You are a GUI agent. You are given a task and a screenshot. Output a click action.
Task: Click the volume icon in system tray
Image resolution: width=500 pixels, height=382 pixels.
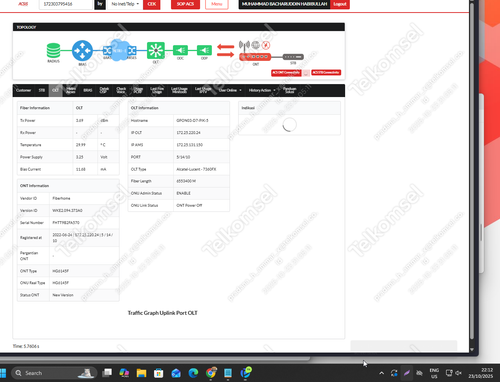click(x=459, y=373)
